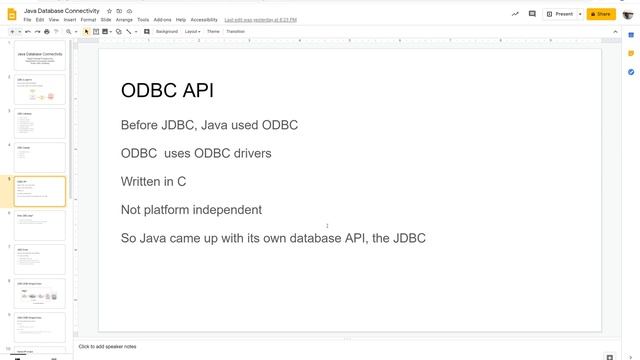This screenshot has width=640, height=360.
Task: Open the Accessibility menu
Action: coord(204,20)
